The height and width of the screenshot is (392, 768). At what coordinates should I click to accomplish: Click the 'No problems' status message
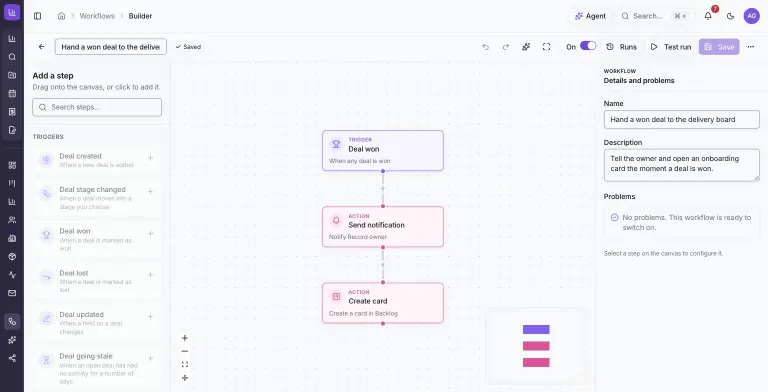pos(681,222)
